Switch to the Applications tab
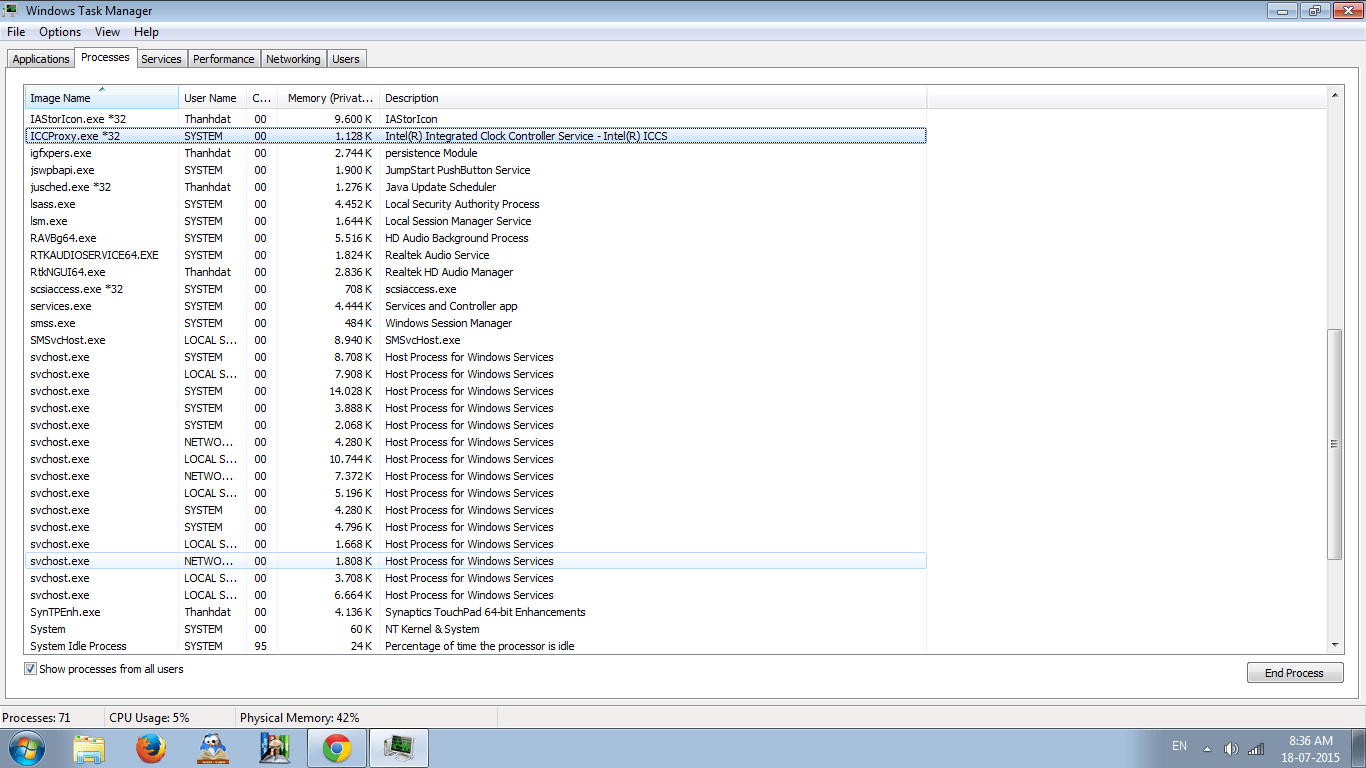The width and height of the screenshot is (1366, 768). point(41,59)
